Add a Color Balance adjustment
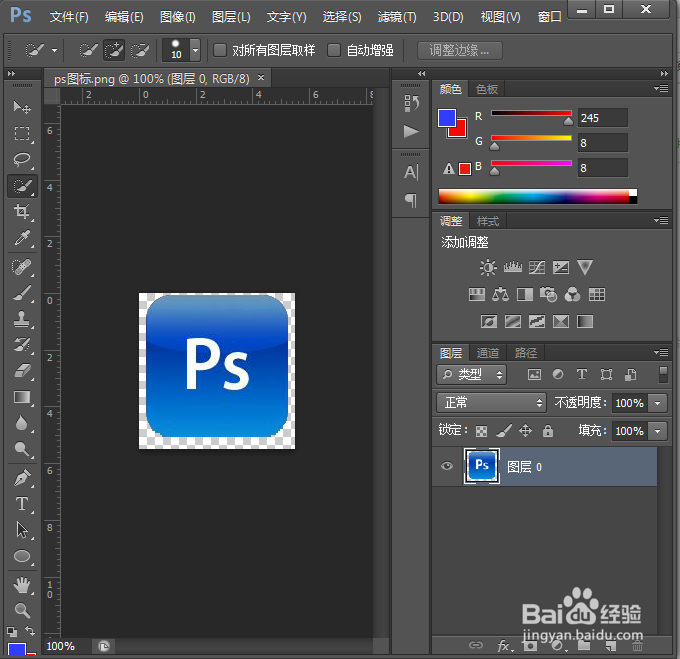The width and height of the screenshot is (680, 659). [x=500, y=295]
